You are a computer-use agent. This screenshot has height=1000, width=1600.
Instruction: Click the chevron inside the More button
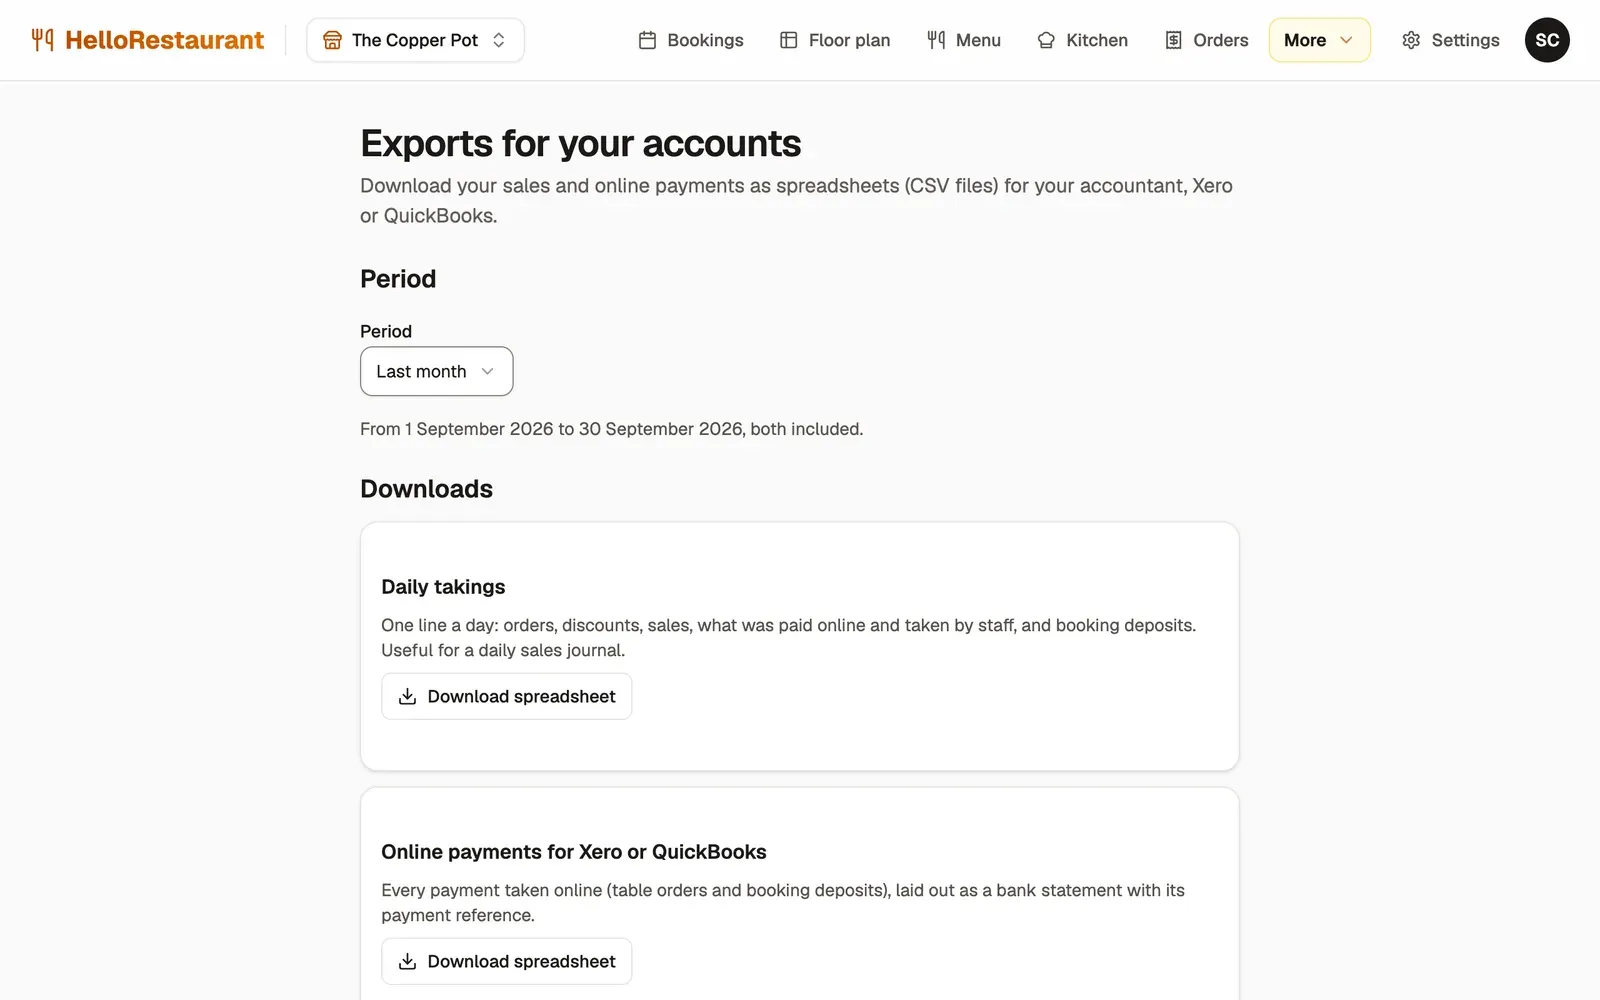click(1346, 40)
